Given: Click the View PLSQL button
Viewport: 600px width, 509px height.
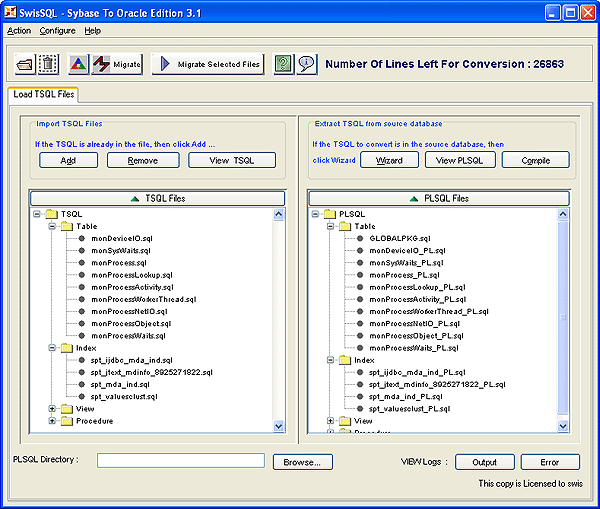Looking at the screenshot, I should (460, 160).
